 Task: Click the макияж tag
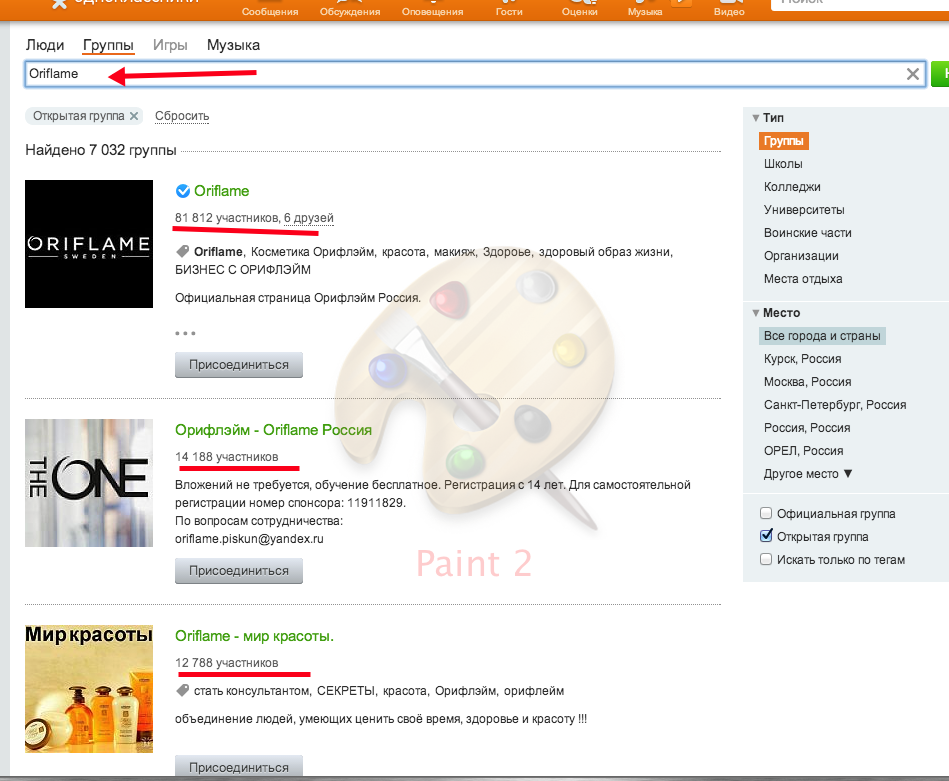[455, 252]
